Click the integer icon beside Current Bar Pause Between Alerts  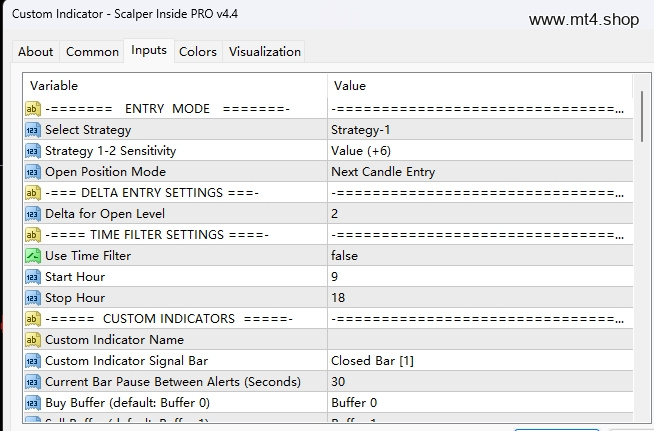[x=33, y=382]
